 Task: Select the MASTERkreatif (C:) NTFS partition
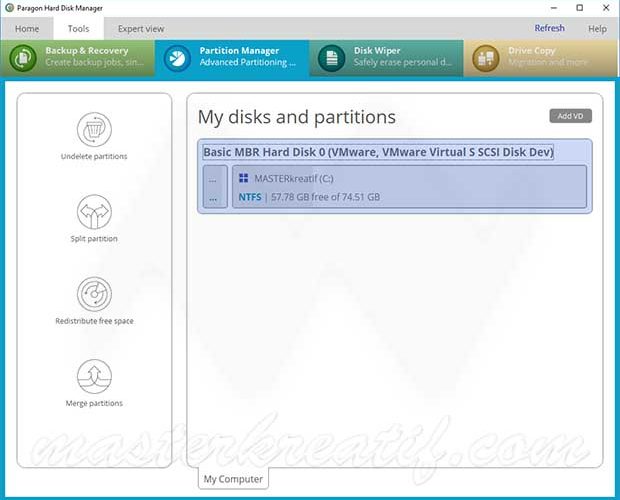[409, 187]
